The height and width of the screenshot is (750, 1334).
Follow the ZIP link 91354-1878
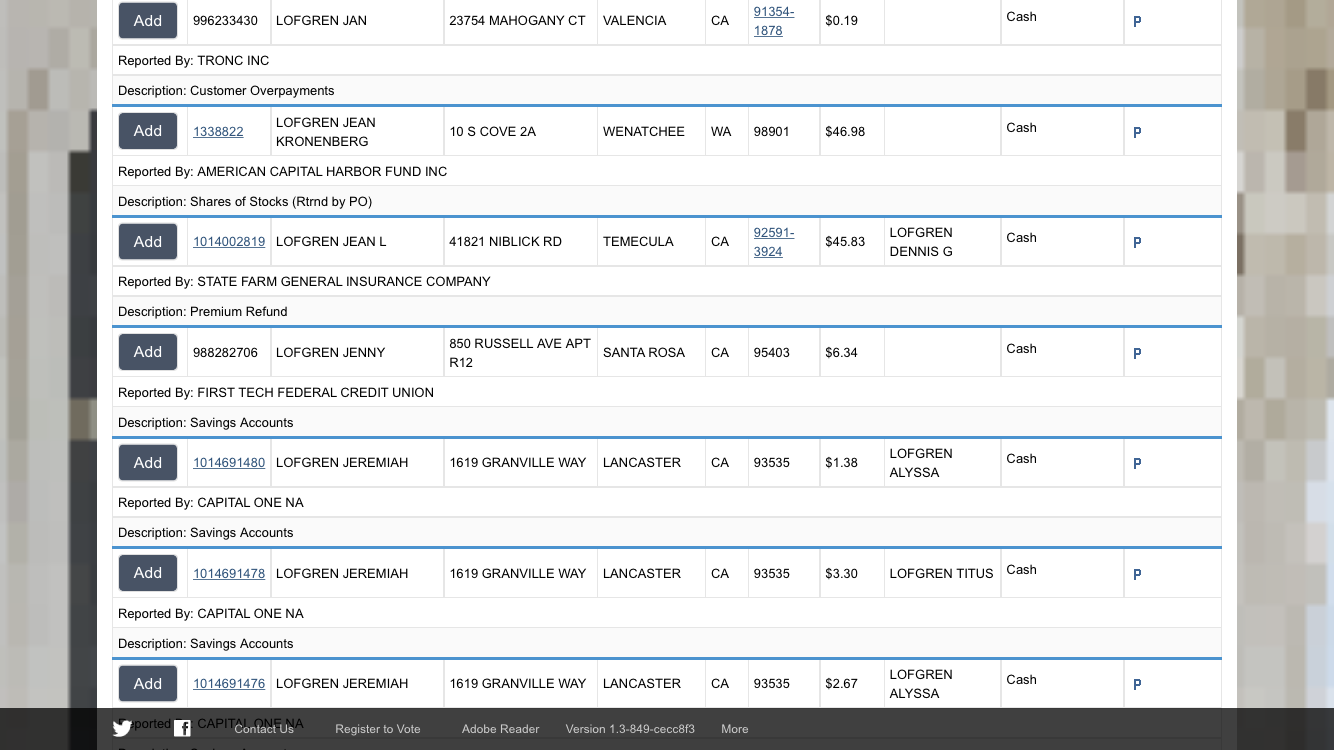[x=774, y=21]
